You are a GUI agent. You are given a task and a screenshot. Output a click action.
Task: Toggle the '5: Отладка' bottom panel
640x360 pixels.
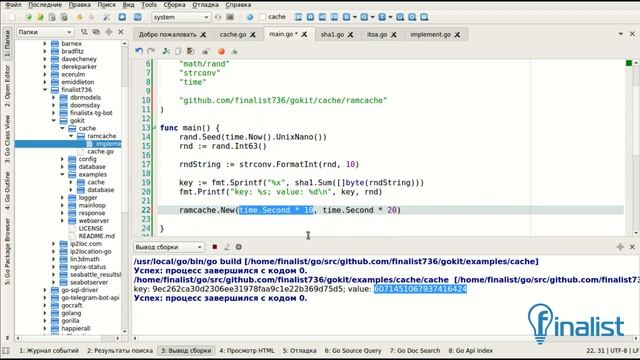(300, 351)
